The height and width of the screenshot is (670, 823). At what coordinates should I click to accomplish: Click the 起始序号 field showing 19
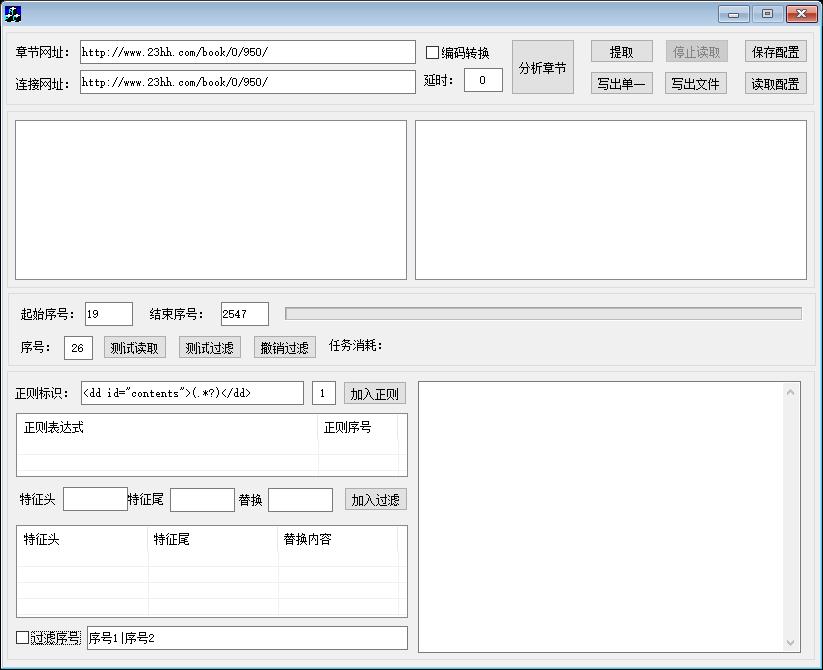pos(109,314)
